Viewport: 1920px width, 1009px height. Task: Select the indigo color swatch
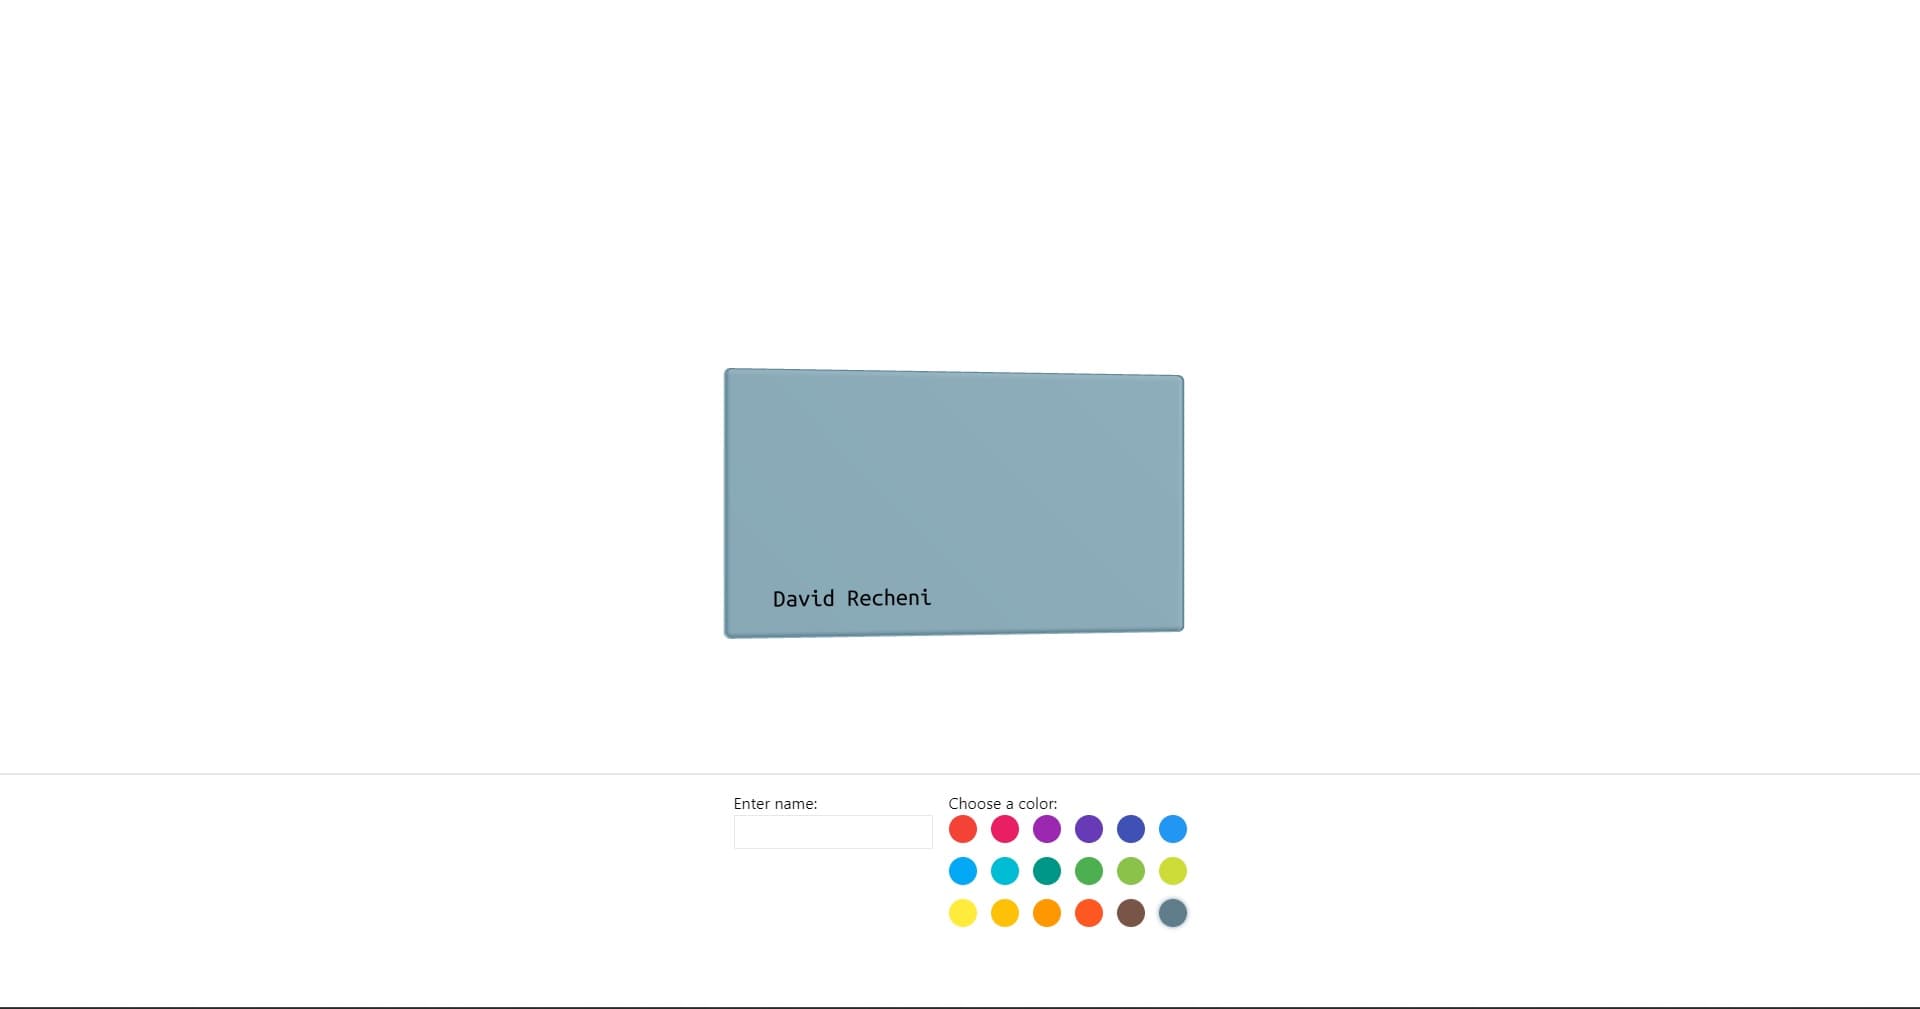(1131, 829)
